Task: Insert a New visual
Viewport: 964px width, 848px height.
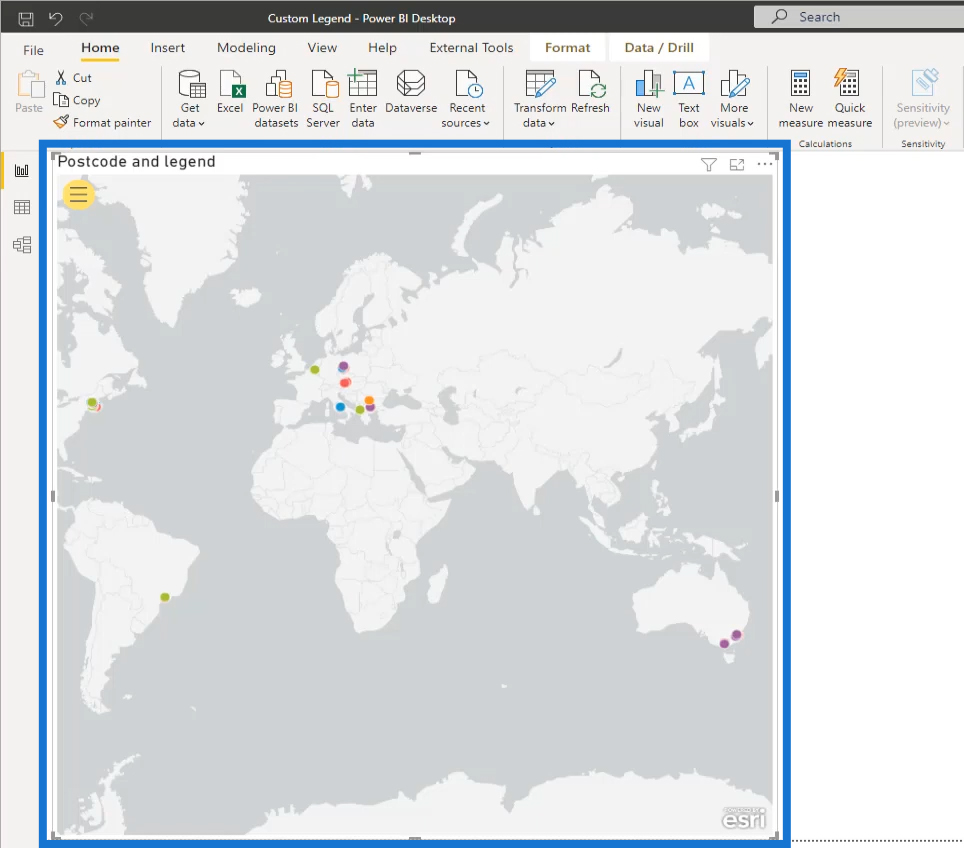Action: click(x=649, y=99)
